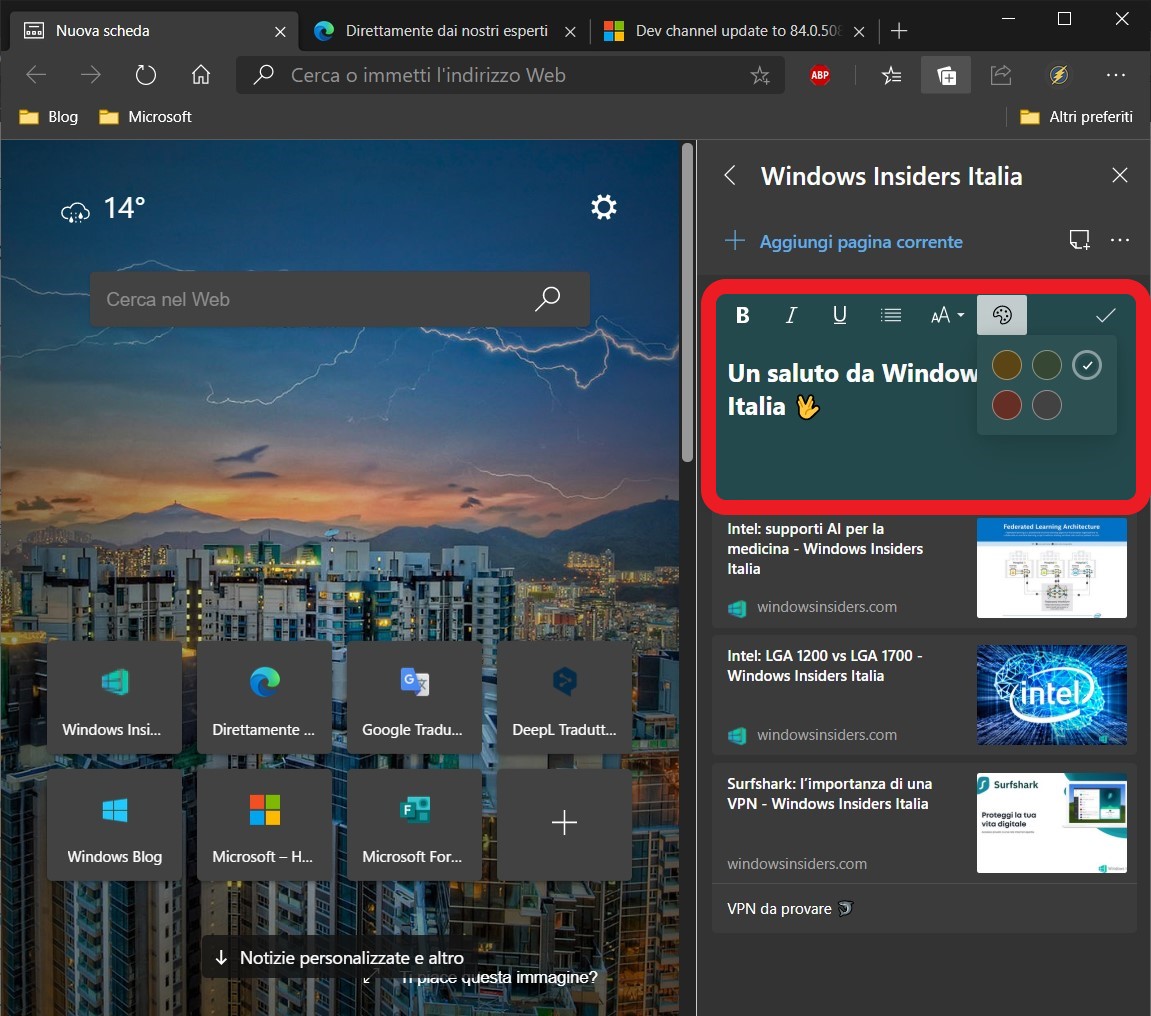
Task: Toggle the note color palette button
Action: tap(1002, 315)
